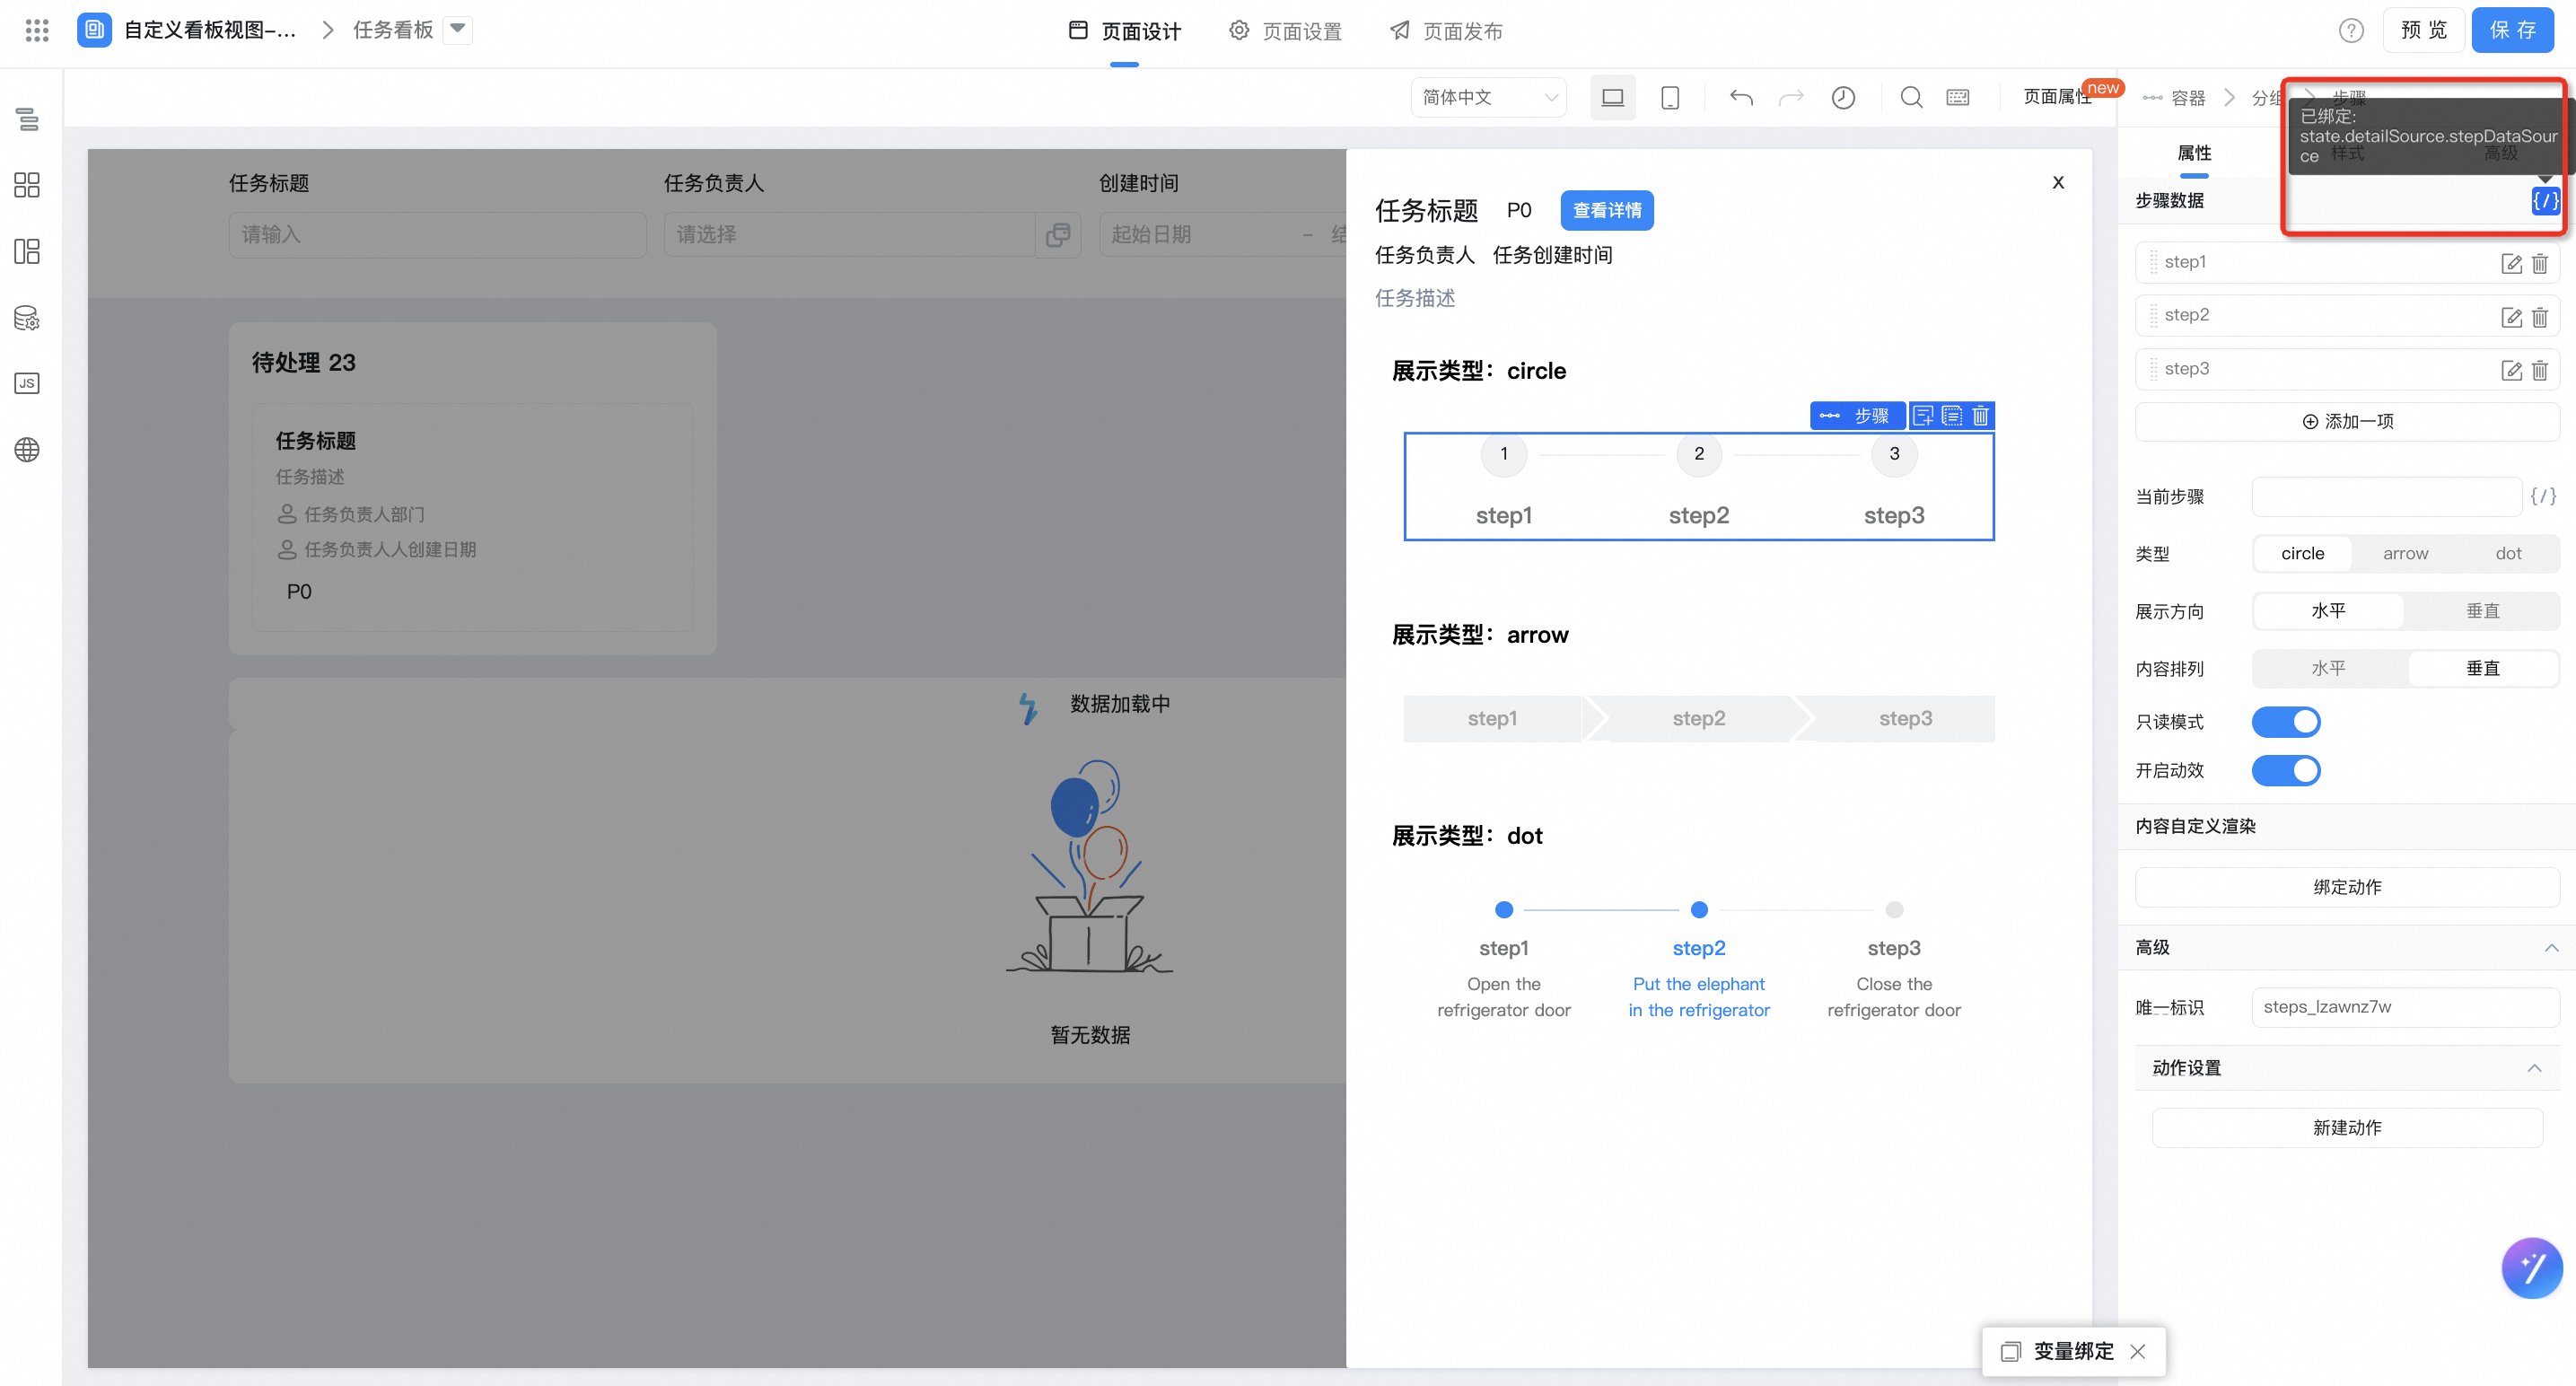Screen dimensions: 2576x1386
Task: Click the step2 arrow step
Action: [x=1699, y=718]
